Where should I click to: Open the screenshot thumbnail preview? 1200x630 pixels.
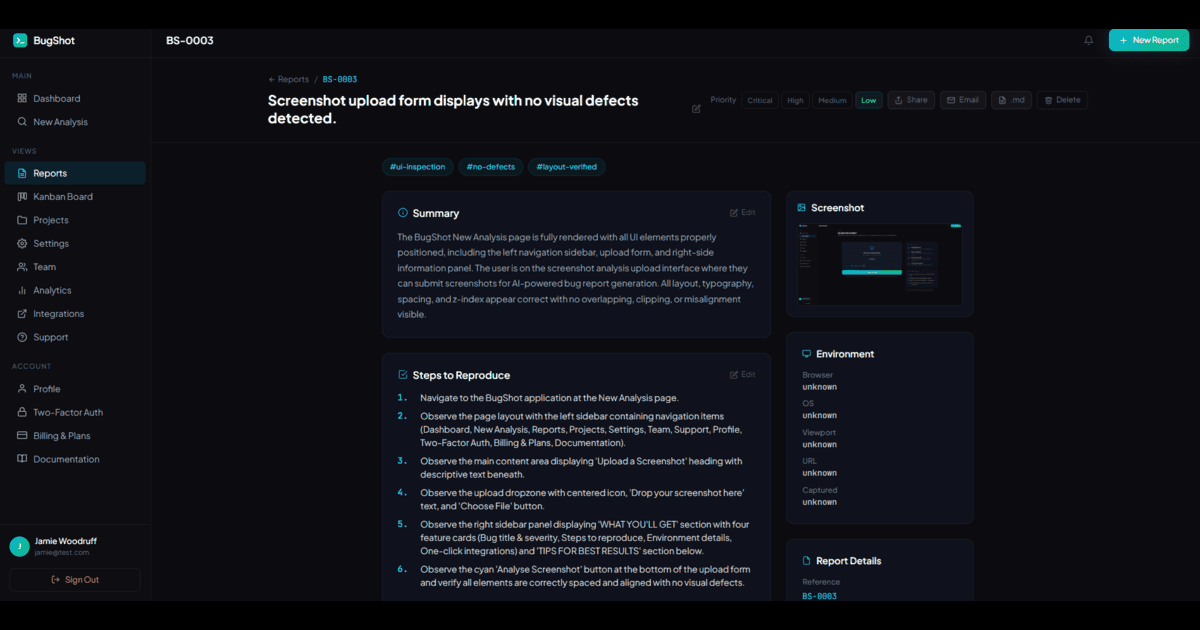(879, 266)
